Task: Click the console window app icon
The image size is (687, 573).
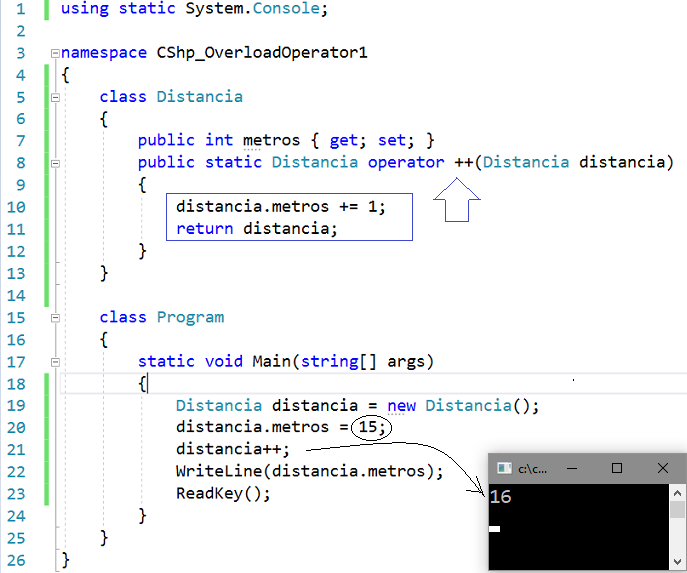Action: coord(504,468)
